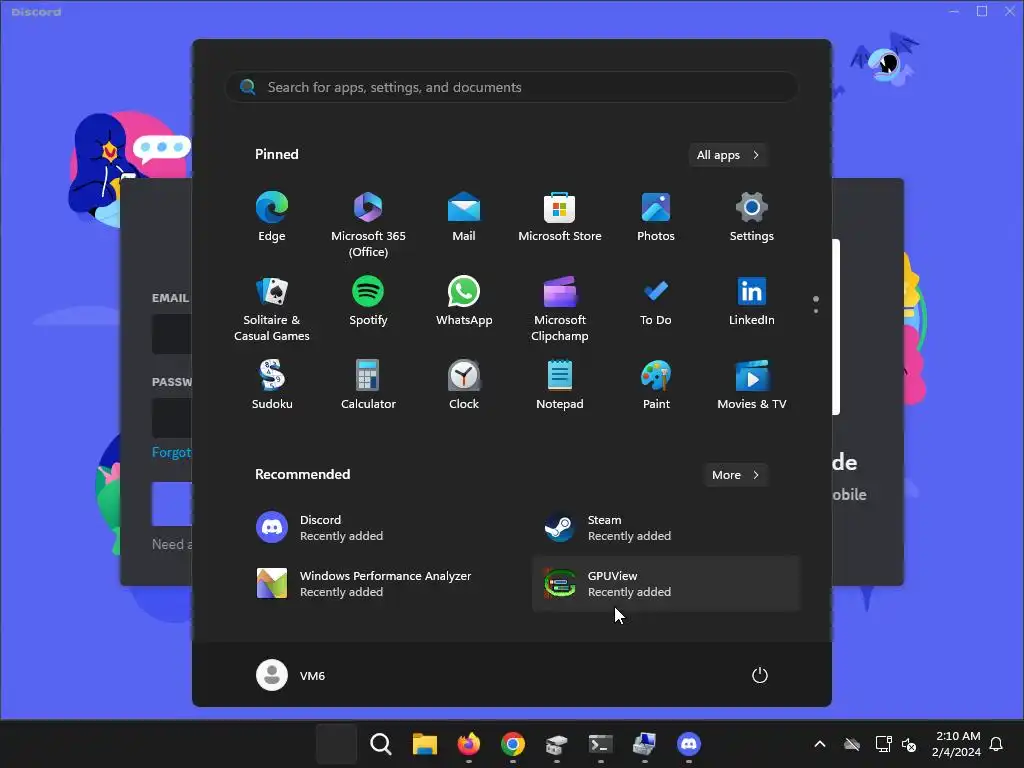Launch Notepad from pinned apps
This screenshot has height=768, width=1024.
click(560, 385)
